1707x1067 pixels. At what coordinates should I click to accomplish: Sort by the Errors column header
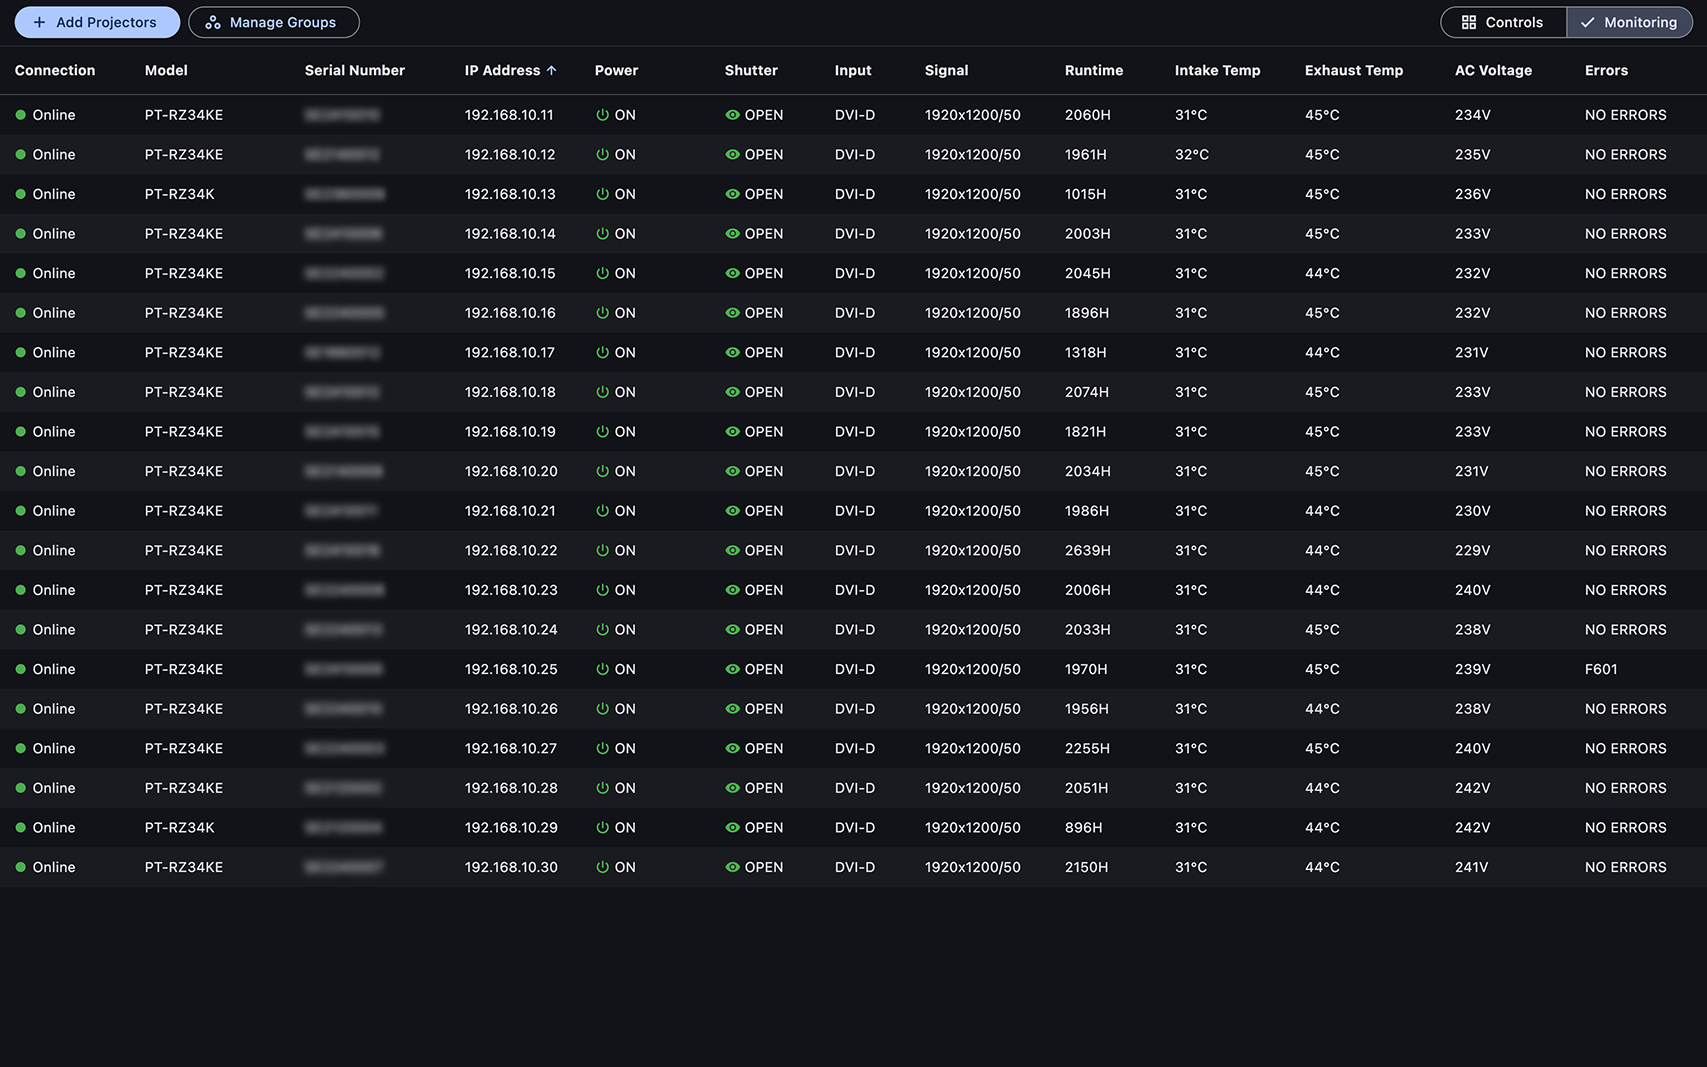1606,70
